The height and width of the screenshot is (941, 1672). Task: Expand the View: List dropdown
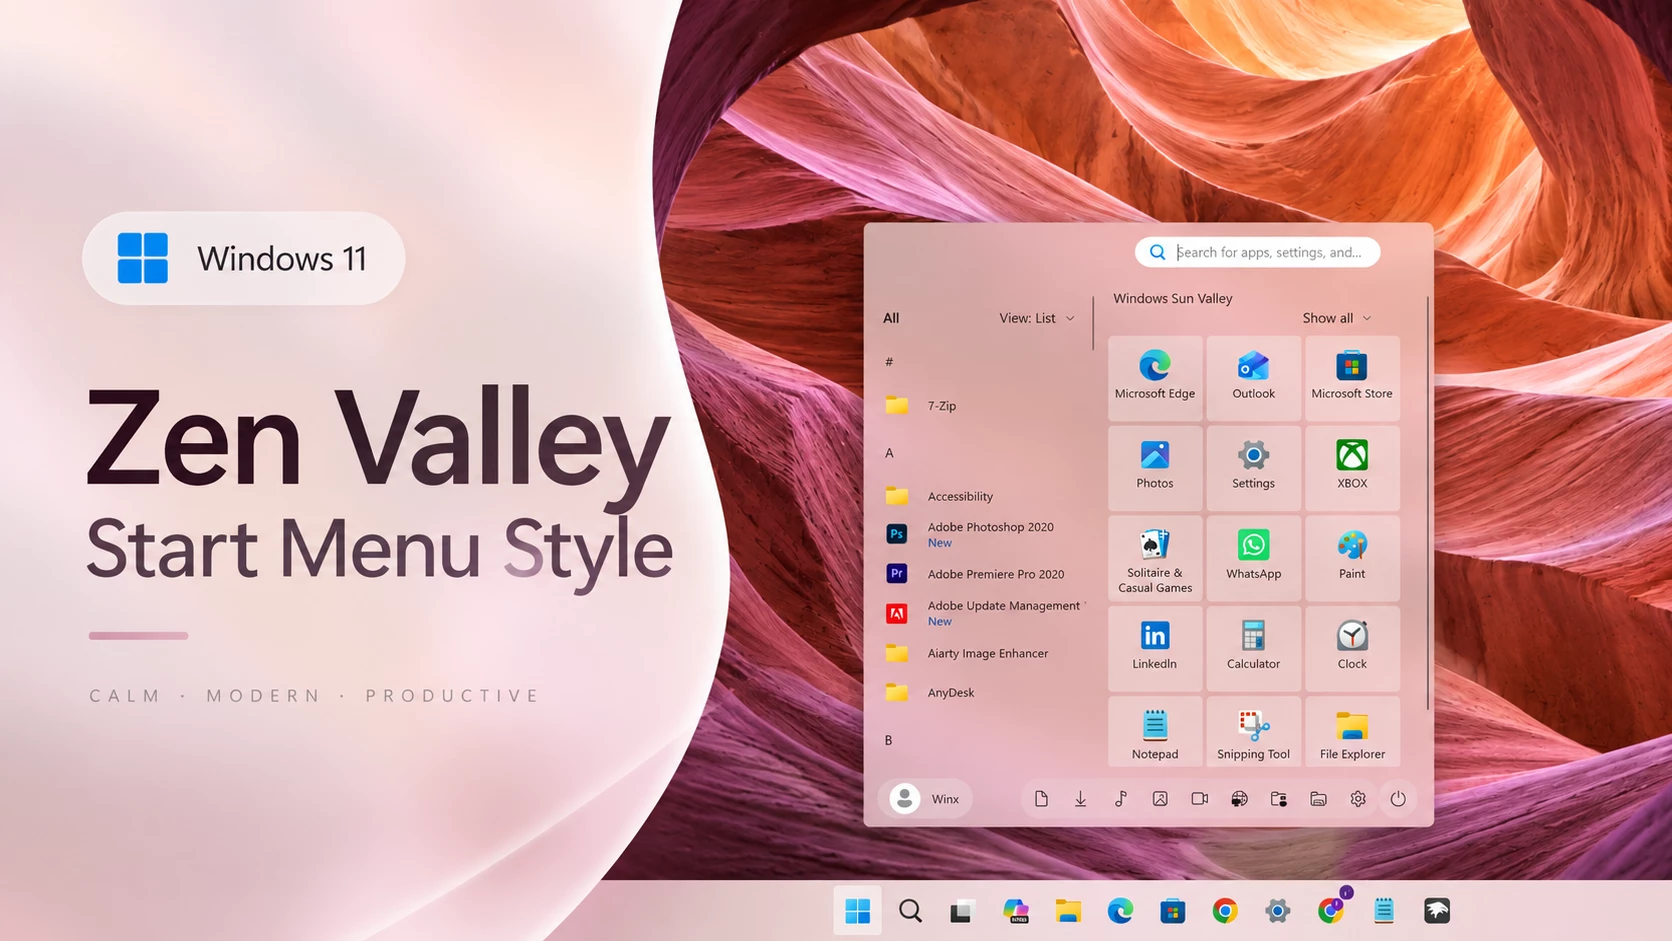1037,318
